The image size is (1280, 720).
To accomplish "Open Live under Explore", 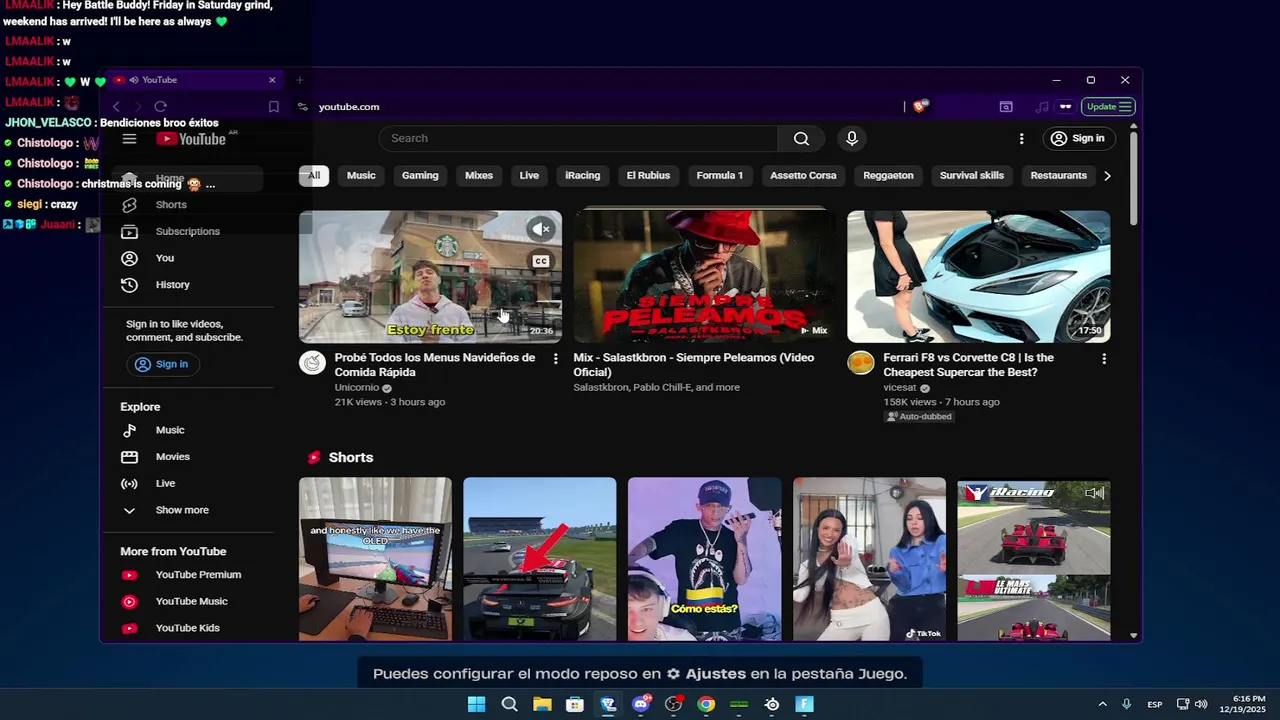I will point(186,483).
